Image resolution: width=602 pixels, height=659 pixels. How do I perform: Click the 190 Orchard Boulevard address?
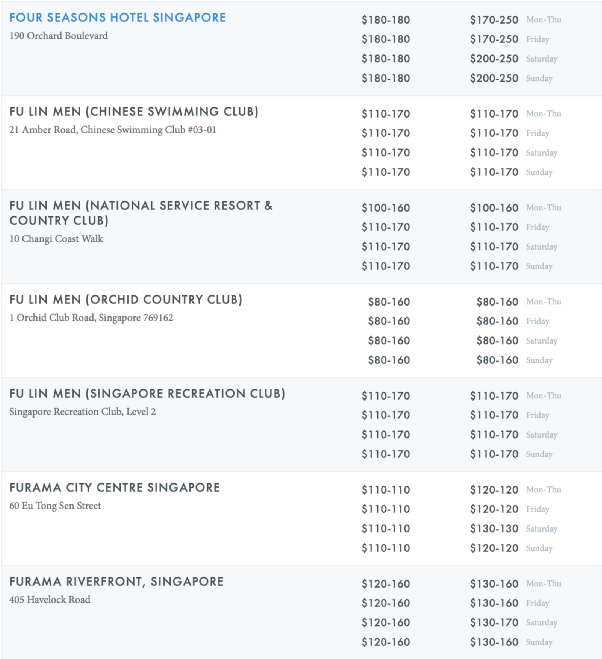click(58, 36)
